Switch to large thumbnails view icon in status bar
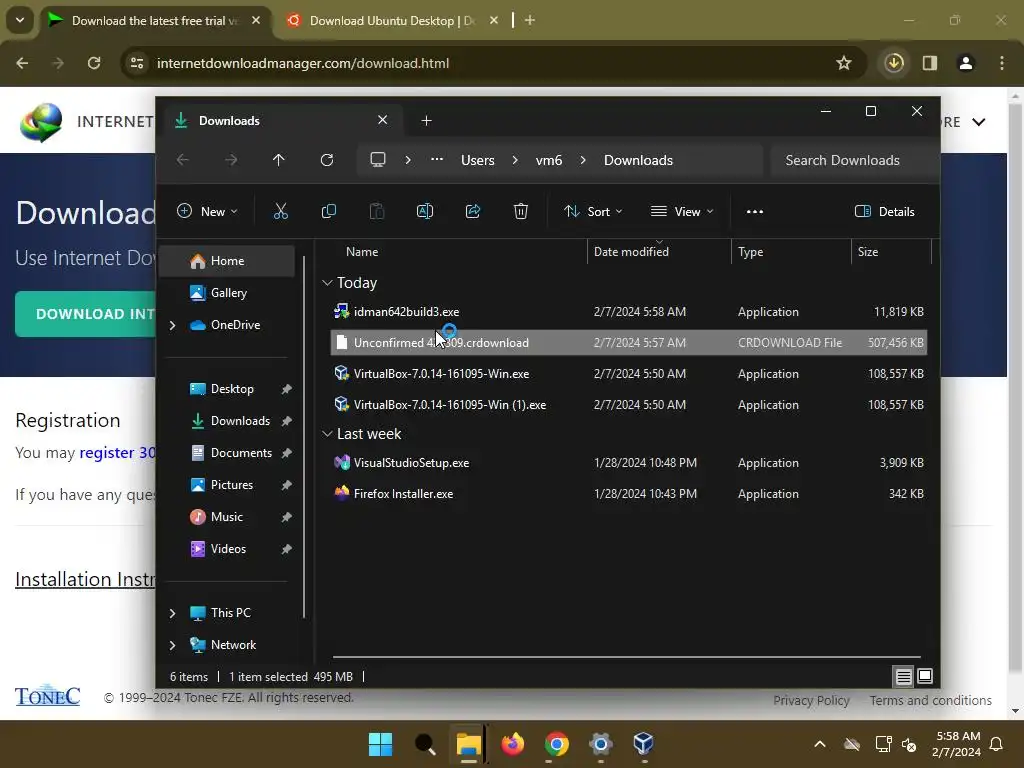1024x768 pixels. pos(925,676)
